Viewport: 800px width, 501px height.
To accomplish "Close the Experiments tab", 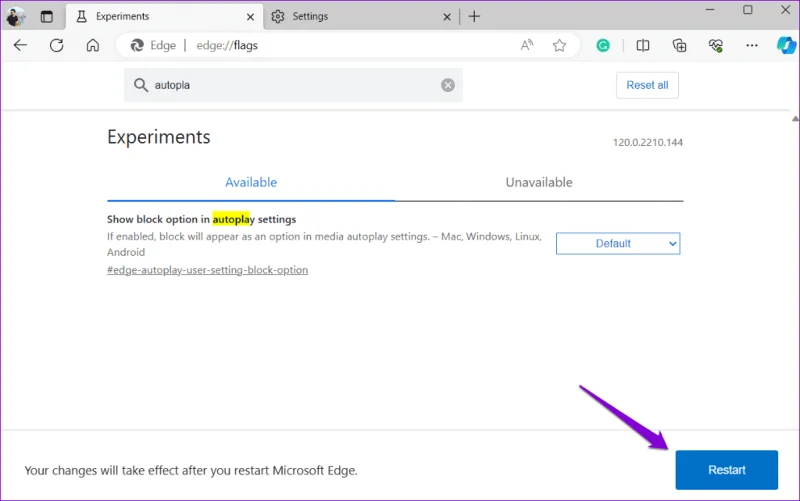I will point(250,17).
